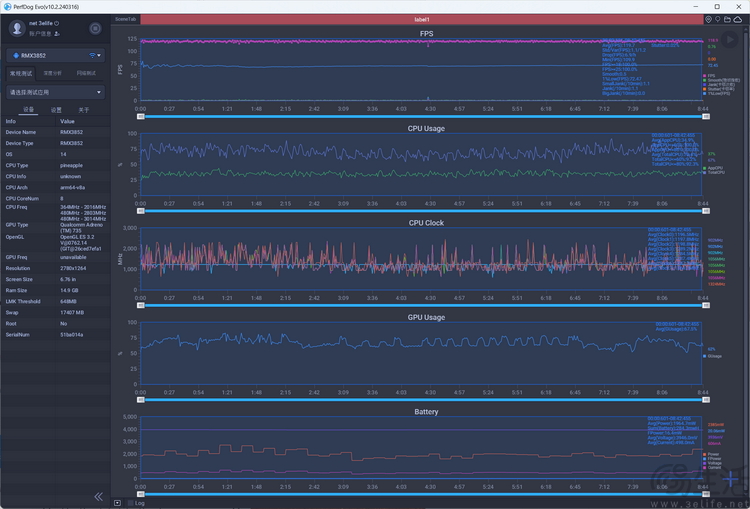Click the location pin icon in the top toolbar
This screenshot has height=509, width=750.
[717, 19]
